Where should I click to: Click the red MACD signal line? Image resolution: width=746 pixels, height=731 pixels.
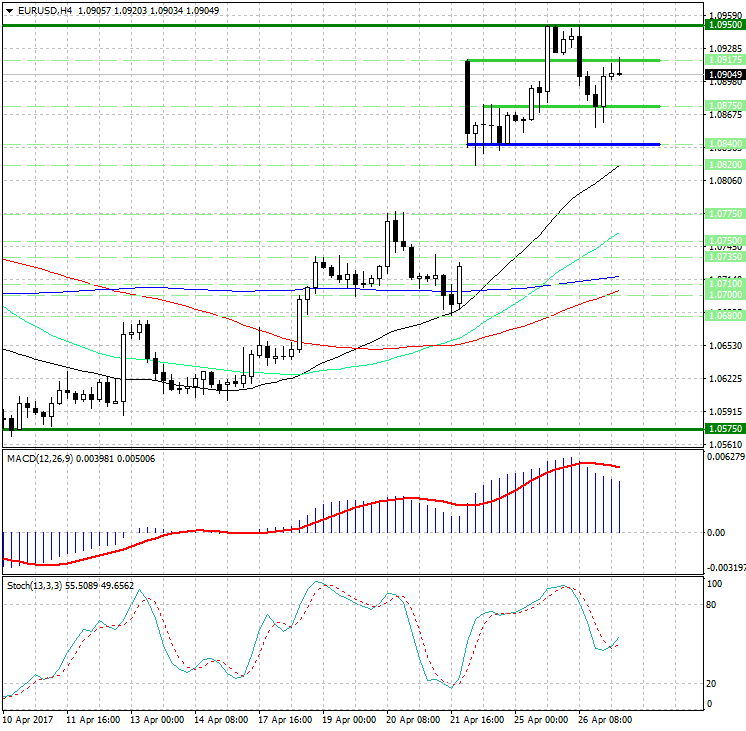tap(311, 525)
